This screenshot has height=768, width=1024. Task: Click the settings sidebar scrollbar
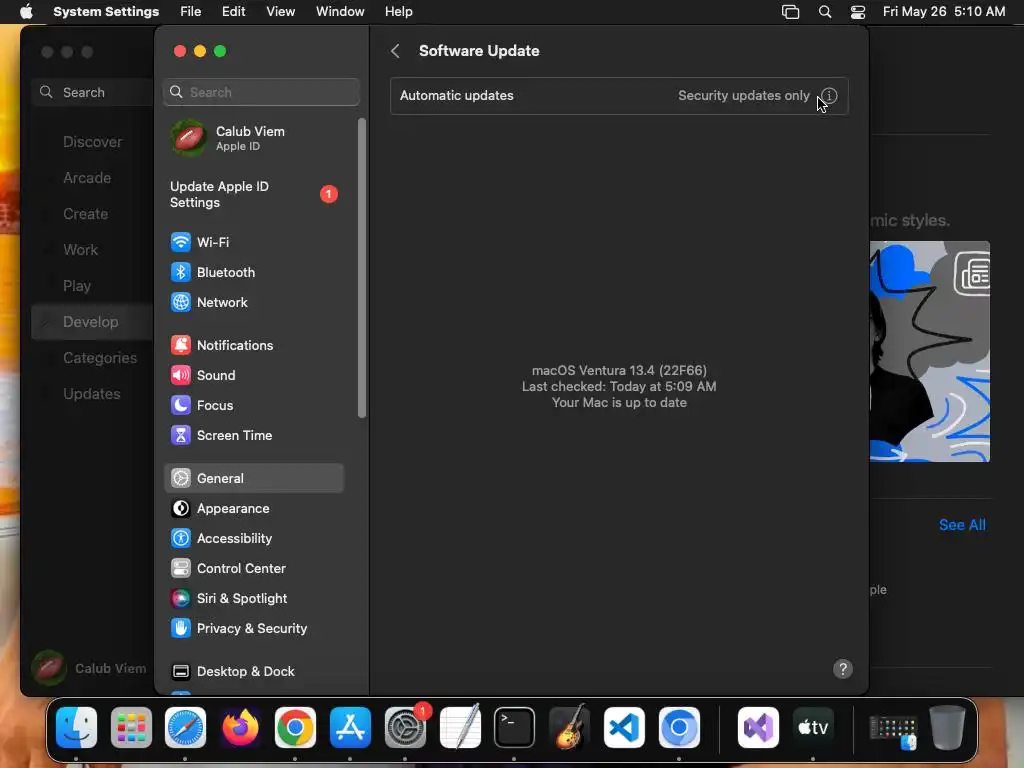click(x=362, y=268)
